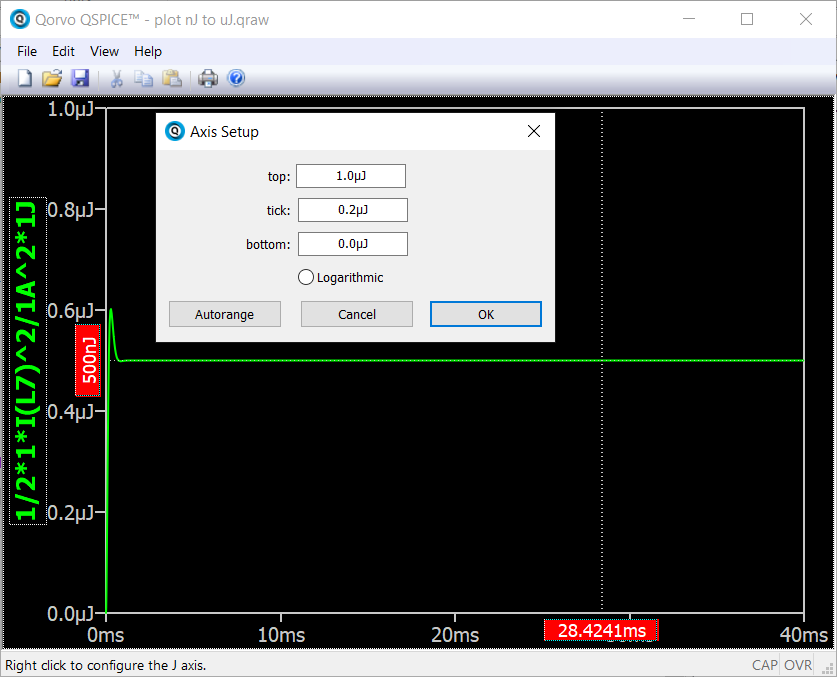Open the File menu
The width and height of the screenshot is (837, 677).
27,51
